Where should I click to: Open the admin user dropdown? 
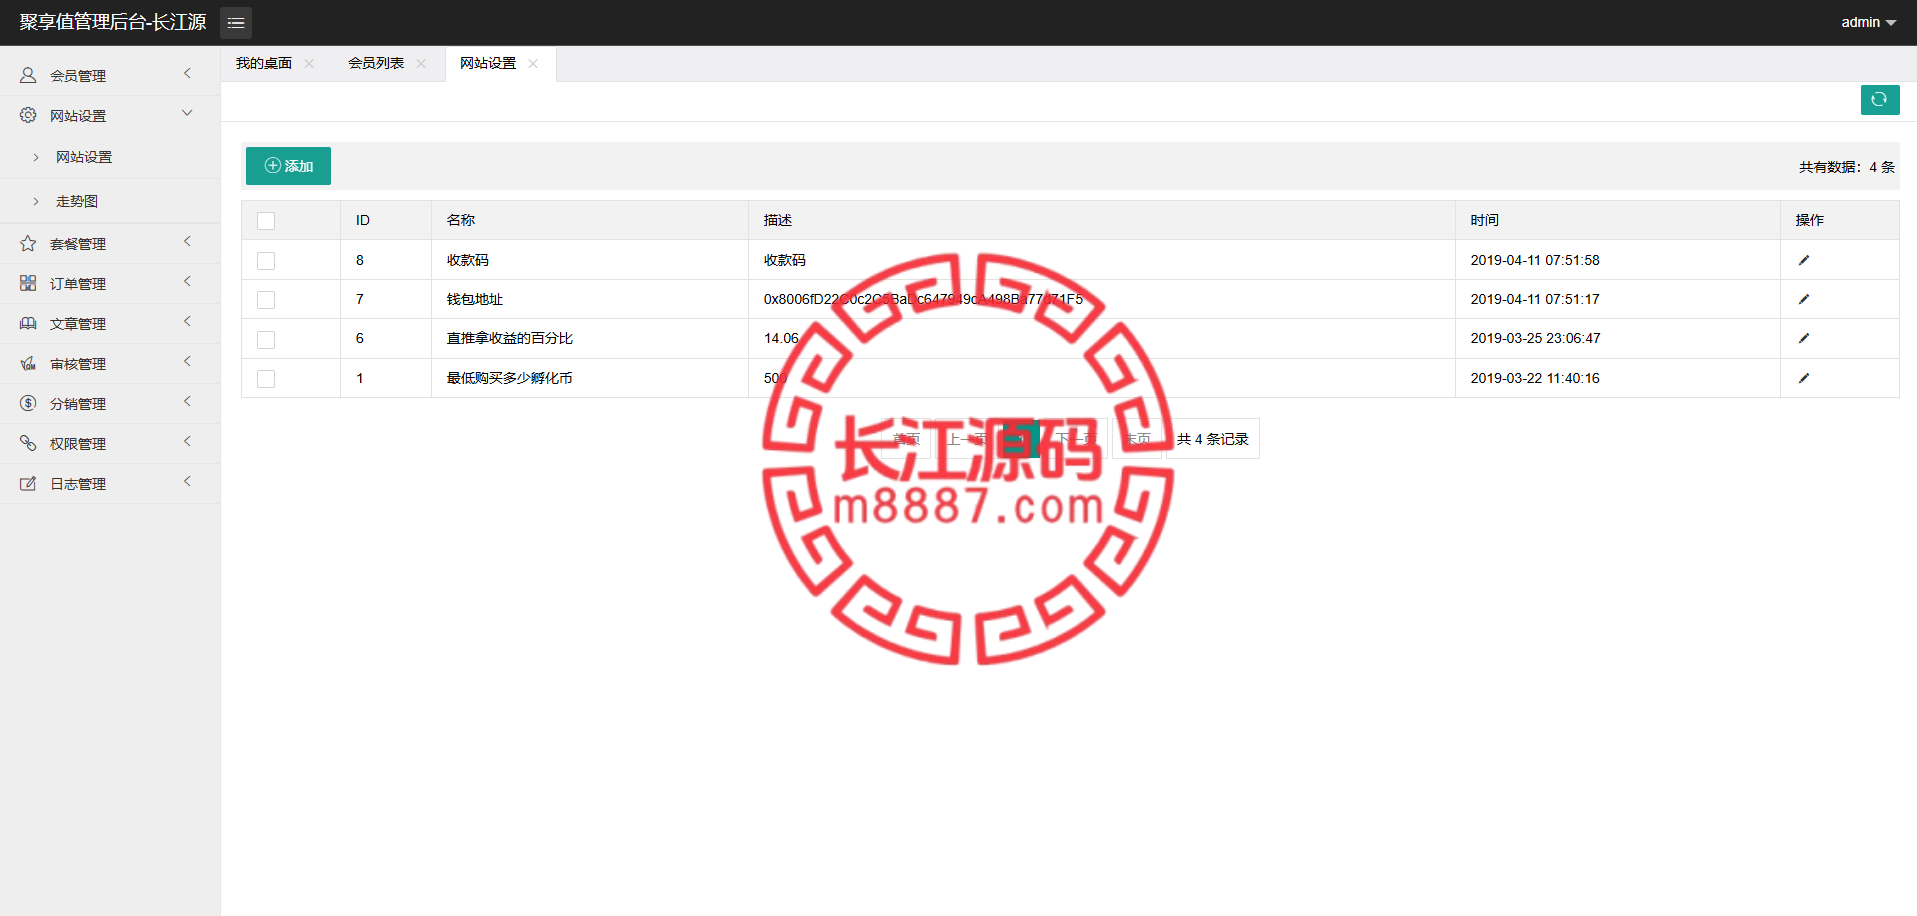(1868, 22)
